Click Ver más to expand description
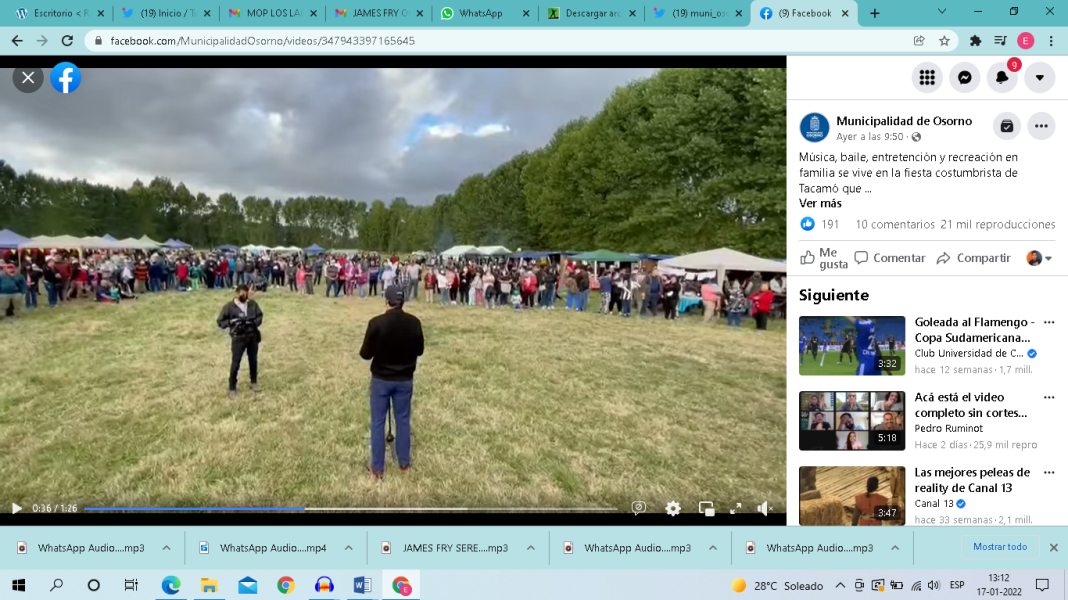 (x=820, y=203)
